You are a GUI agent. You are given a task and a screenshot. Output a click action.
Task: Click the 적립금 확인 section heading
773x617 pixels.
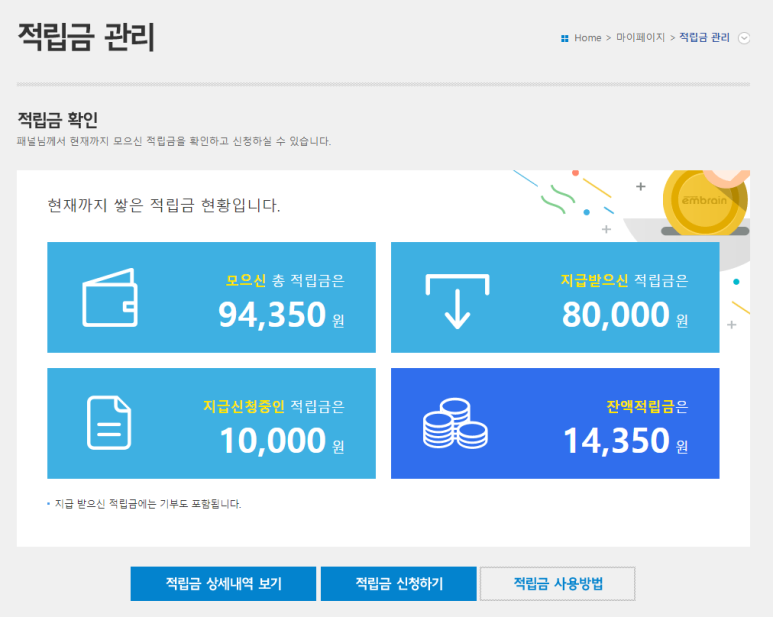pos(58,119)
